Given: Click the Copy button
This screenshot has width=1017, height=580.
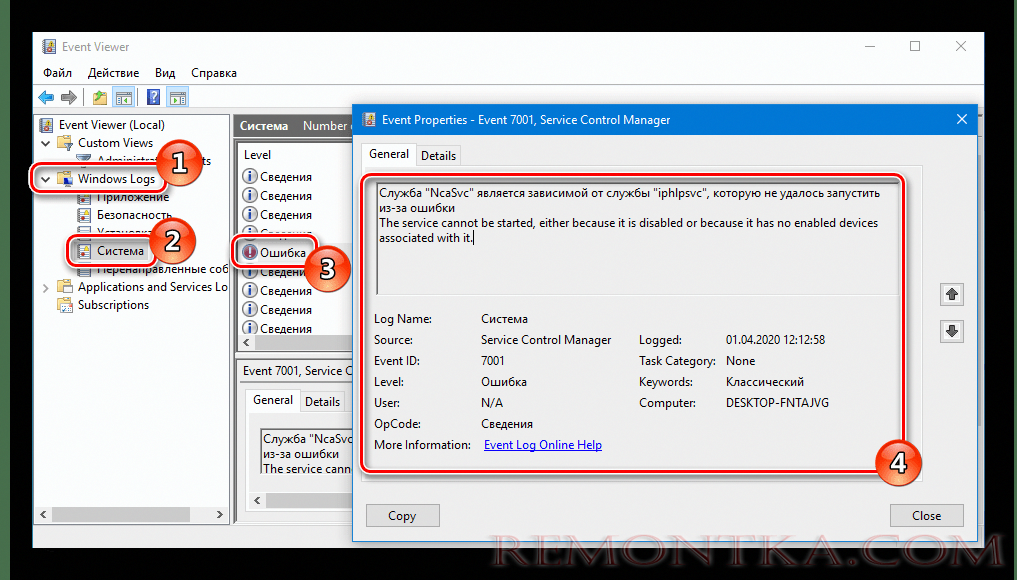Looking at the screenshot, I should [x=402, y=515].
